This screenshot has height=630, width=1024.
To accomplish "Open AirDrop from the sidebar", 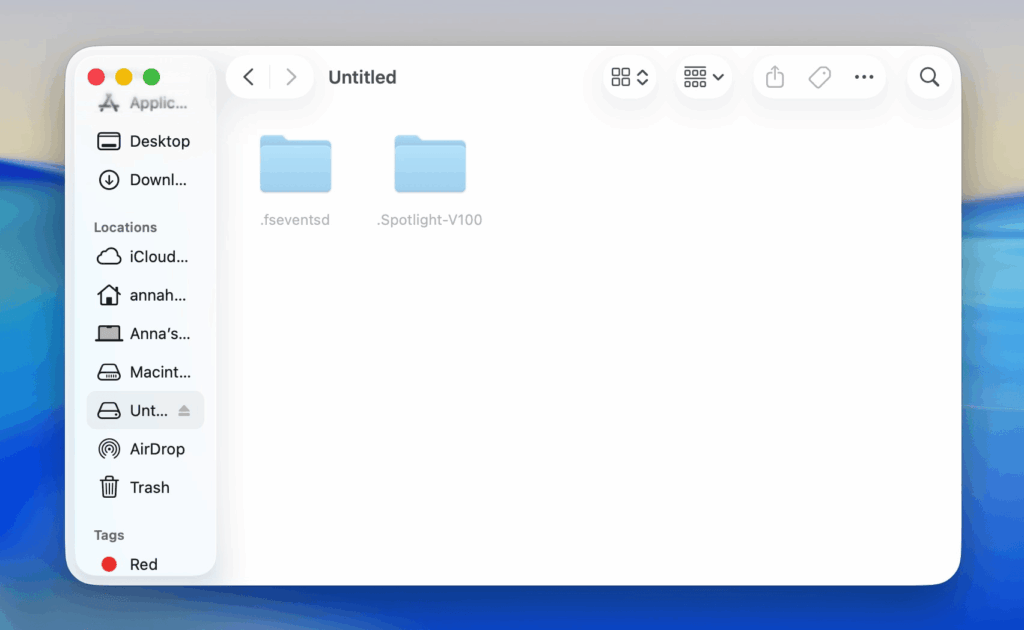I will (x=145, y=449).
